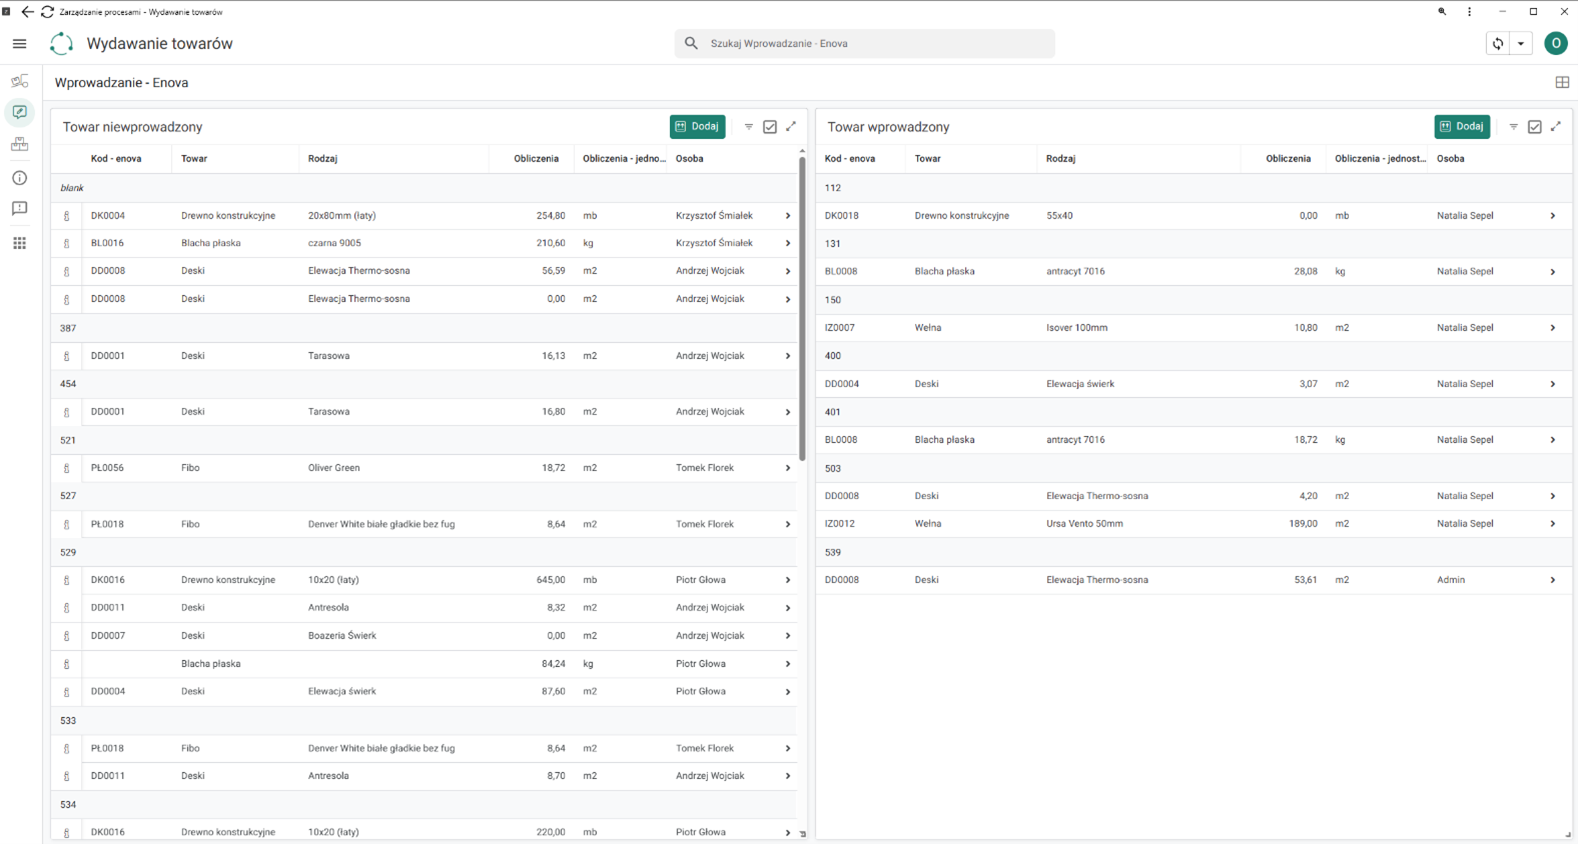Open details chevron for Isover 100mm row
Viewport: 1578px width, 844px height.
1553,328
